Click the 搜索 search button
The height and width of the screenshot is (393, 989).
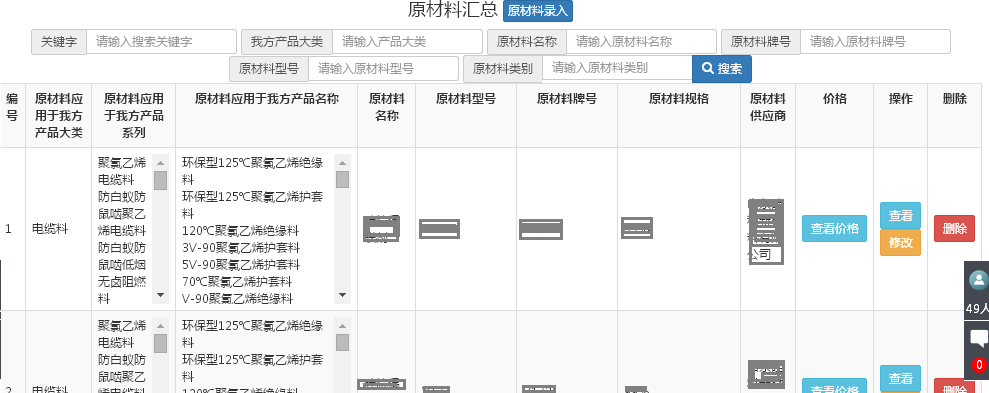pyautogui.click(x=722, y=69)
